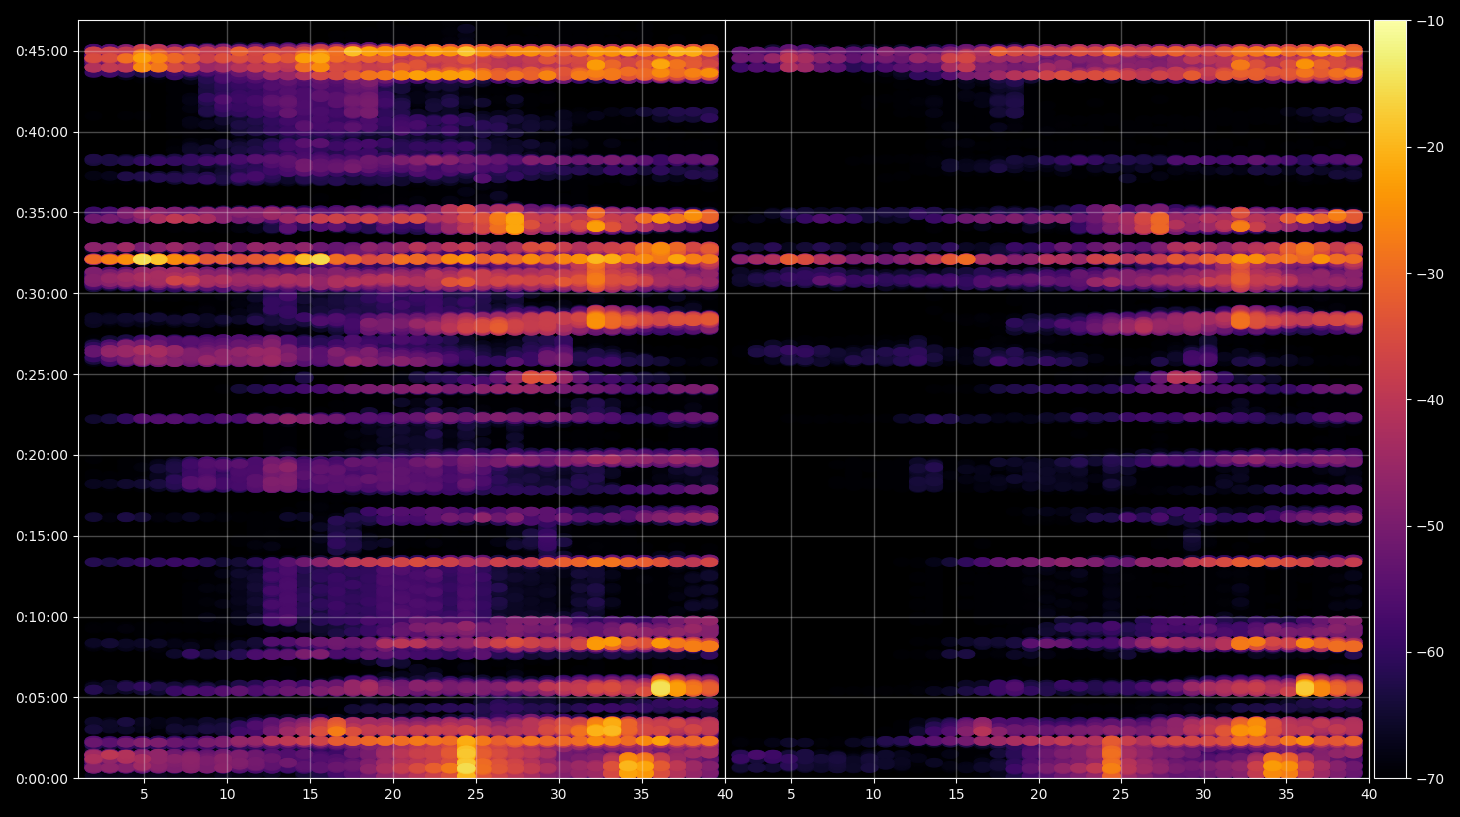This screenshot has width=1460, height=817.
Task: Click the −10 colorbar tick label
Action: point(1430,21)
